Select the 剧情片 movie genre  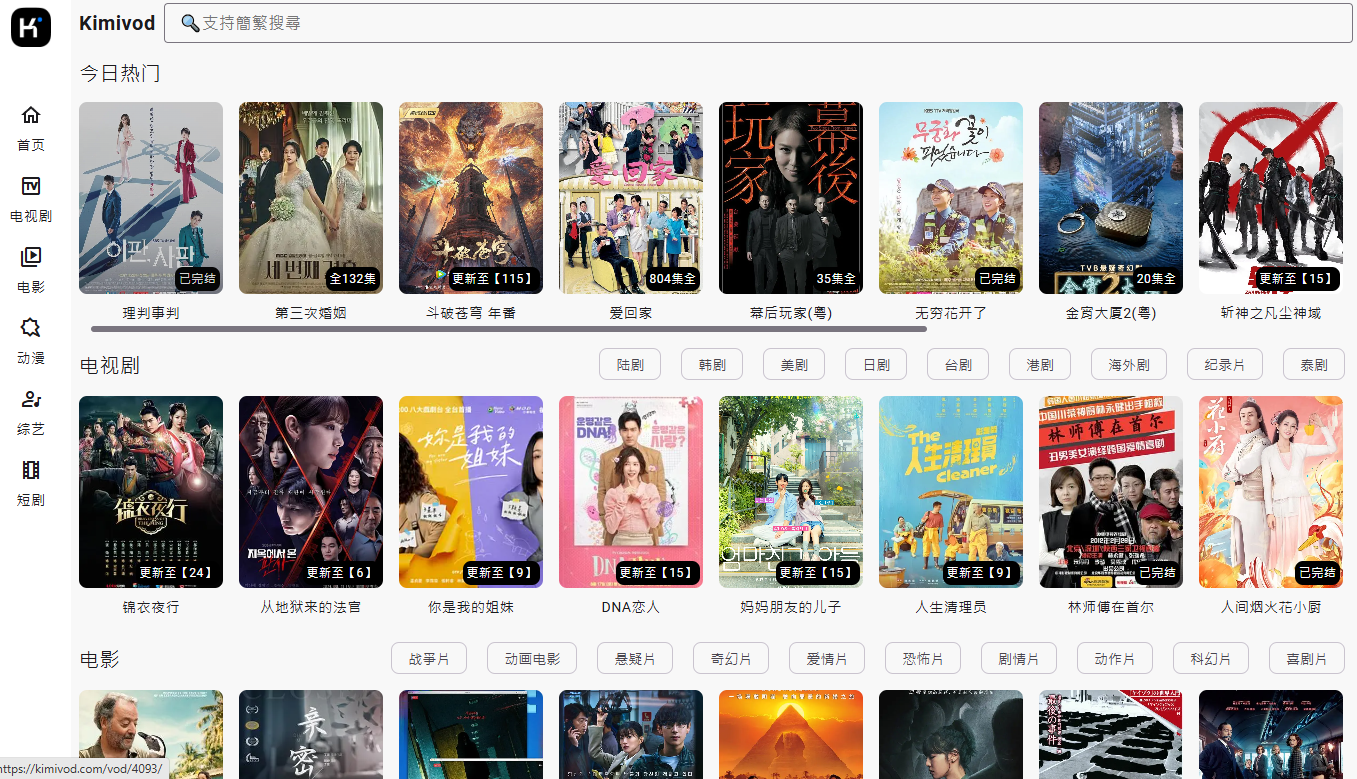1019,659
